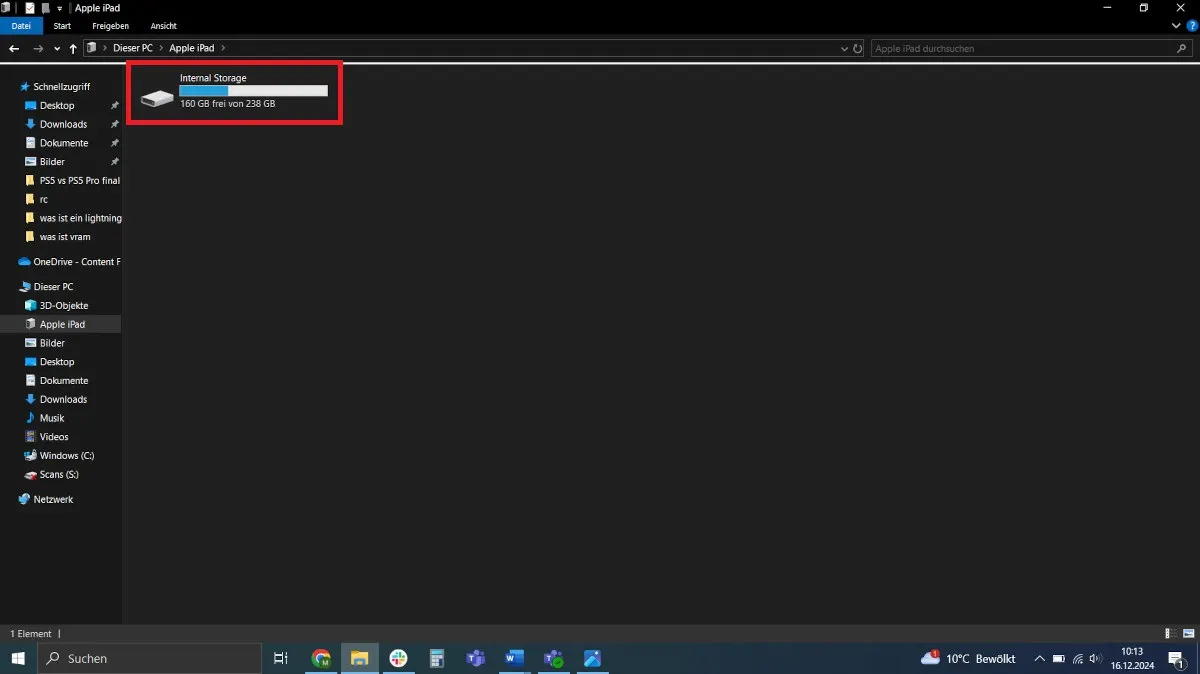The height and width of the screenshot is (674, 1200).
Task: Select Apple iPad in the navigation pane
Action: [x=62, y=324]
